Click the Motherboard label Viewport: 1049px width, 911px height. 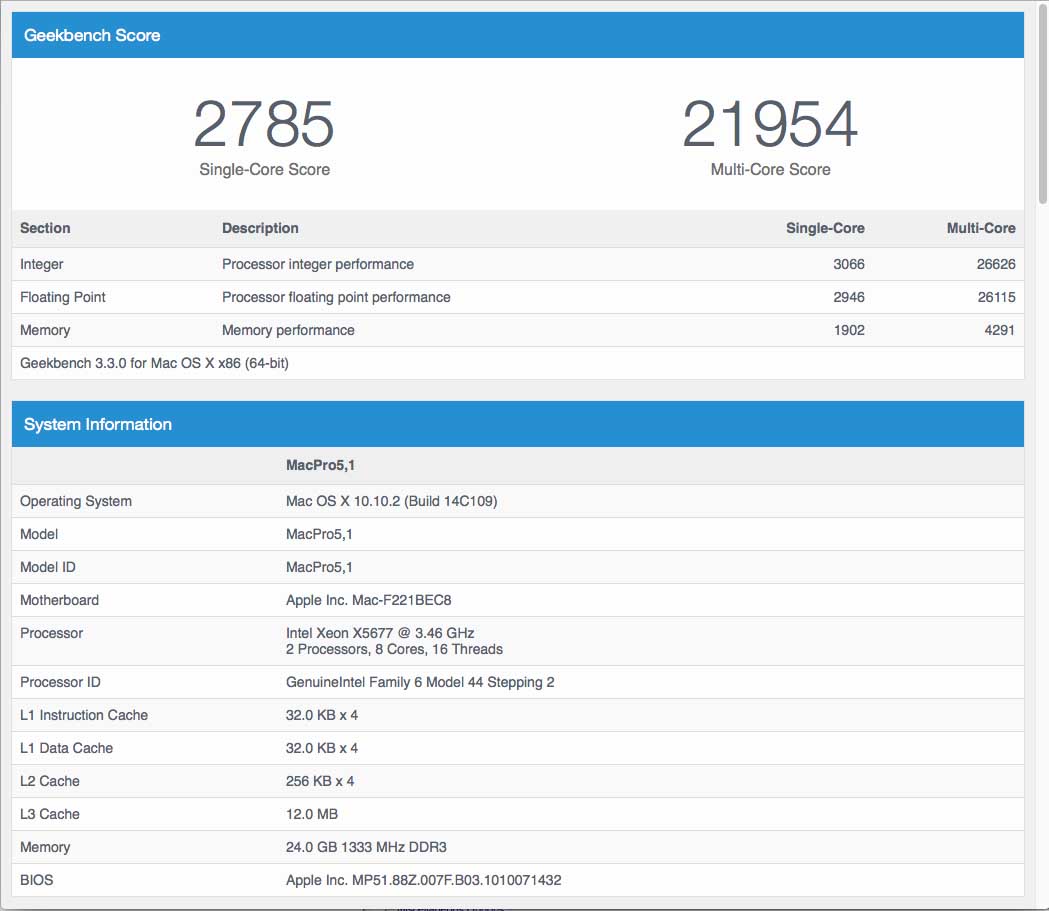pyautogui.click(x=60, y=600)
